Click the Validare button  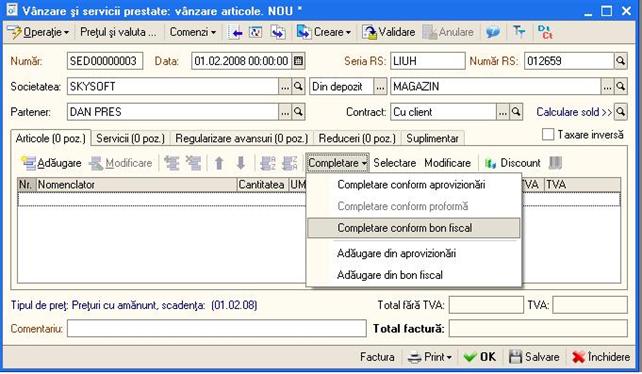389,32
